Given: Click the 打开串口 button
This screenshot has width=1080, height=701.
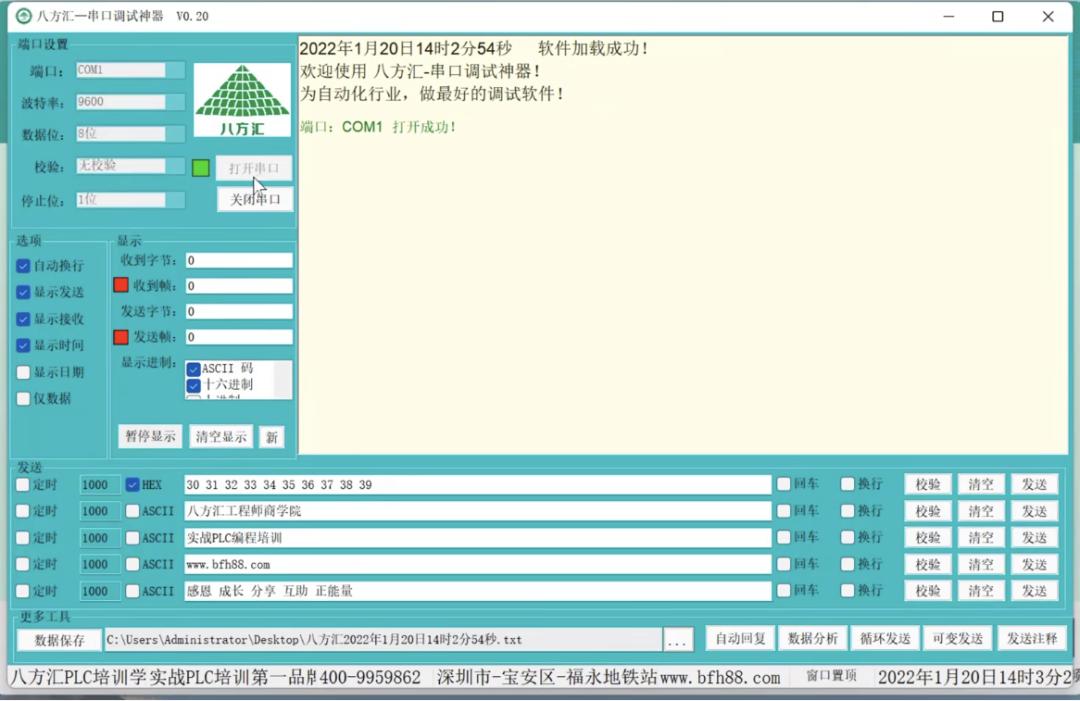Looking at the screenshot, I should coord(253,167).
